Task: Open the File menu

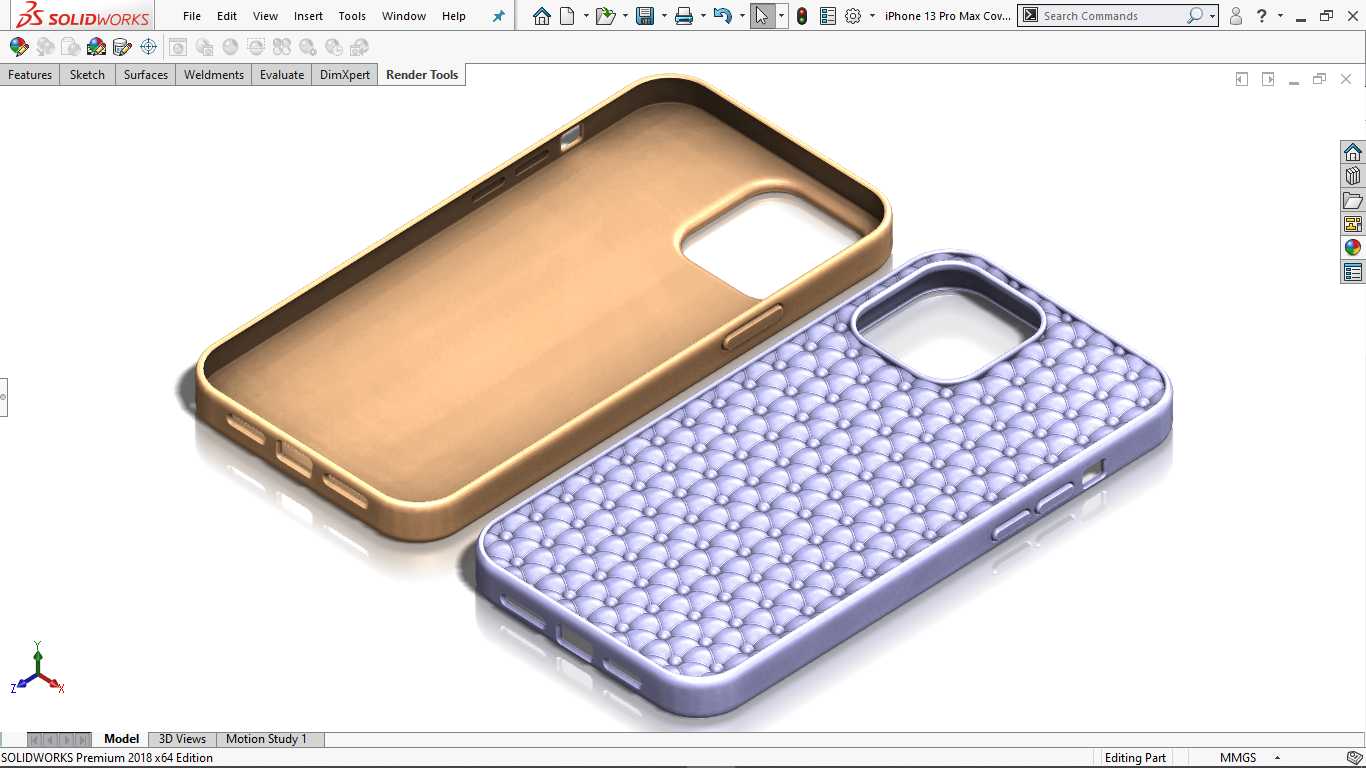Action: click(192, 16)
